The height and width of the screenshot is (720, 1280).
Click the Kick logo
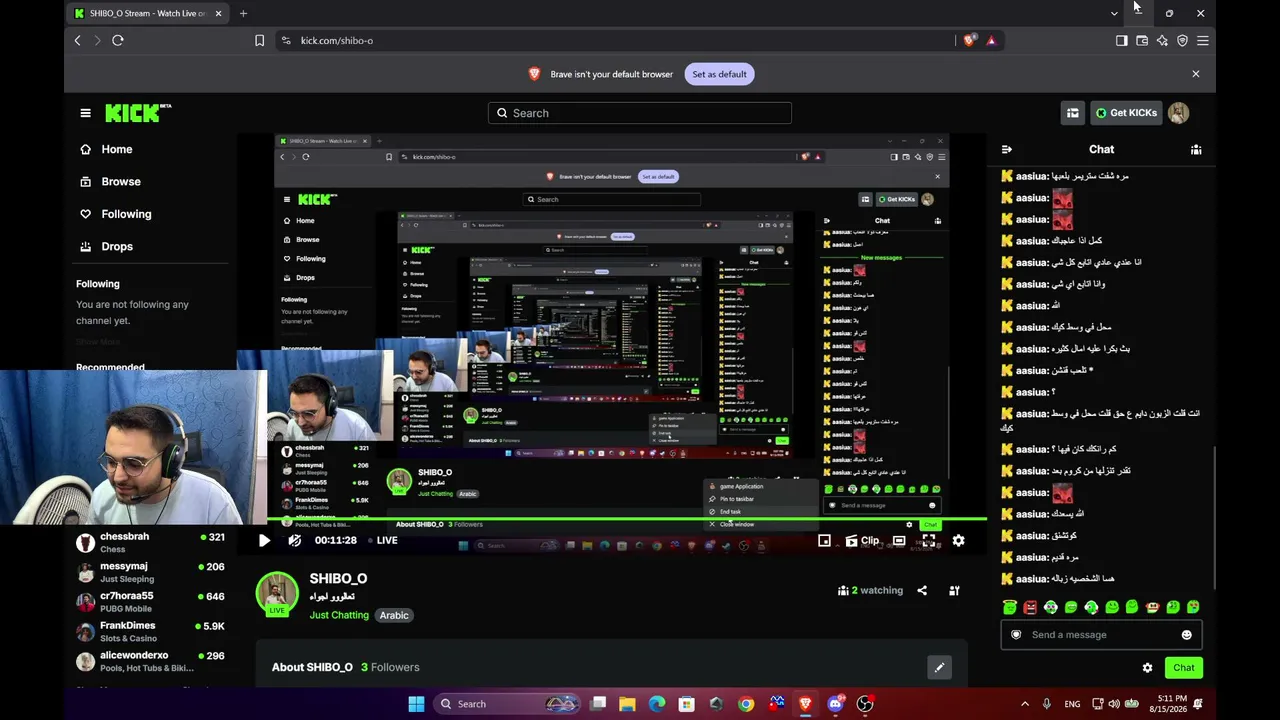pyautogui.click(x=138, y=113)
